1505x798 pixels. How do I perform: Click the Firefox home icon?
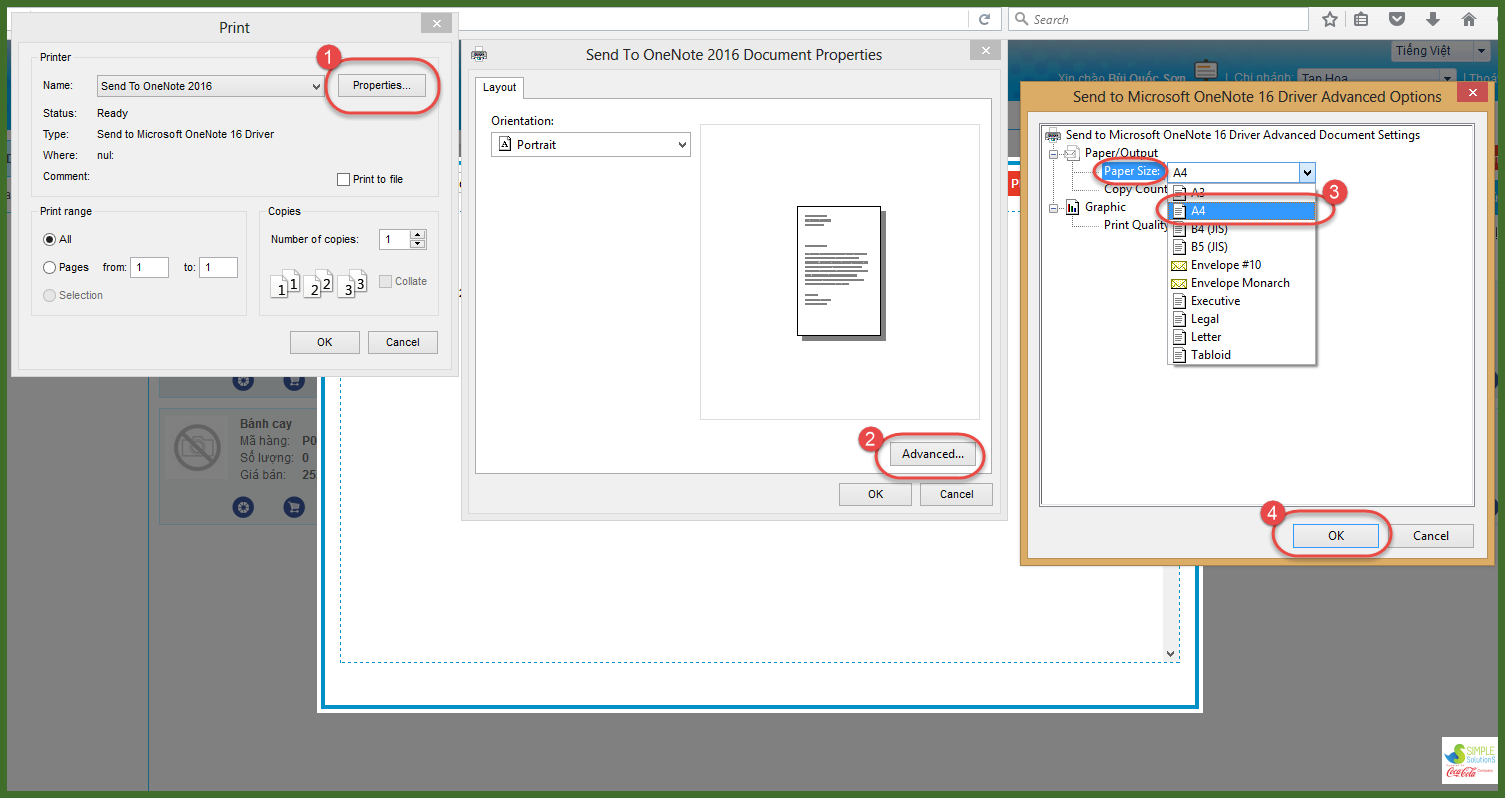pyautogui.click(x=1469, y=19)
